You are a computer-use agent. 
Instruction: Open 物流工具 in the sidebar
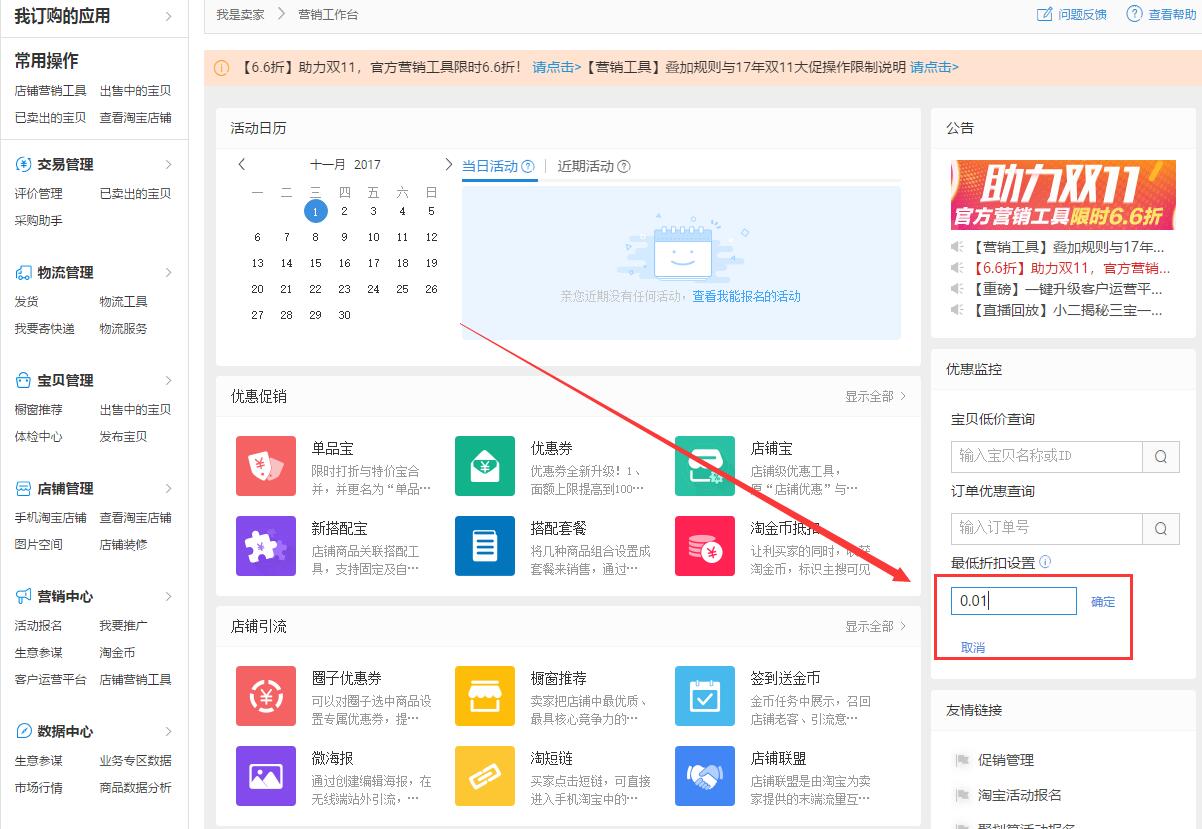(123, 301)
